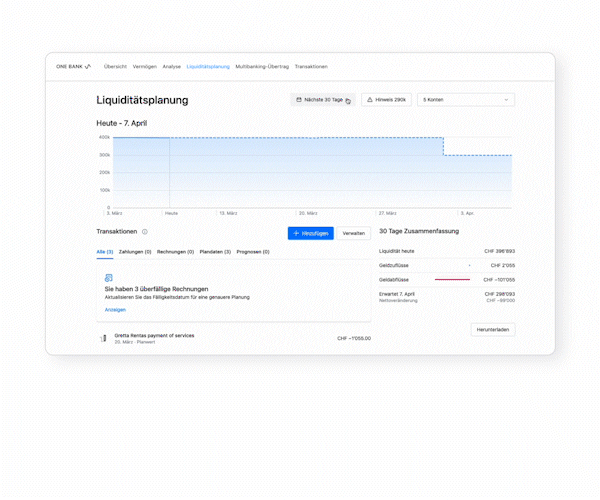Click the 20. März label on chart axis

tap(308, 213)
